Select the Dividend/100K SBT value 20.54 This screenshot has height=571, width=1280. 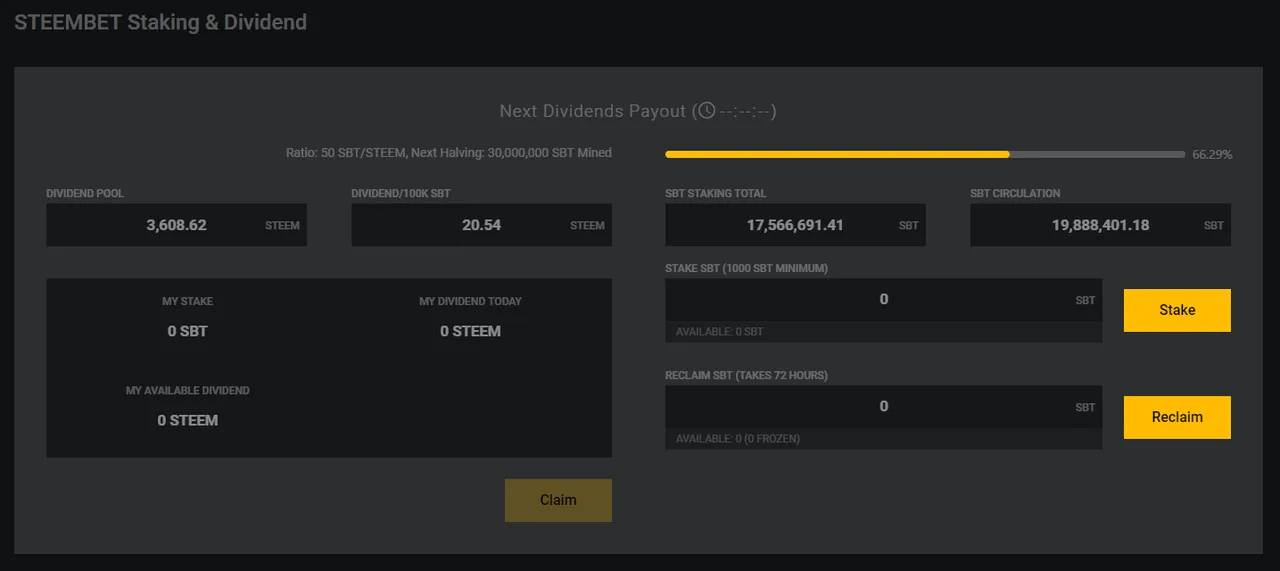click(481, 225)
